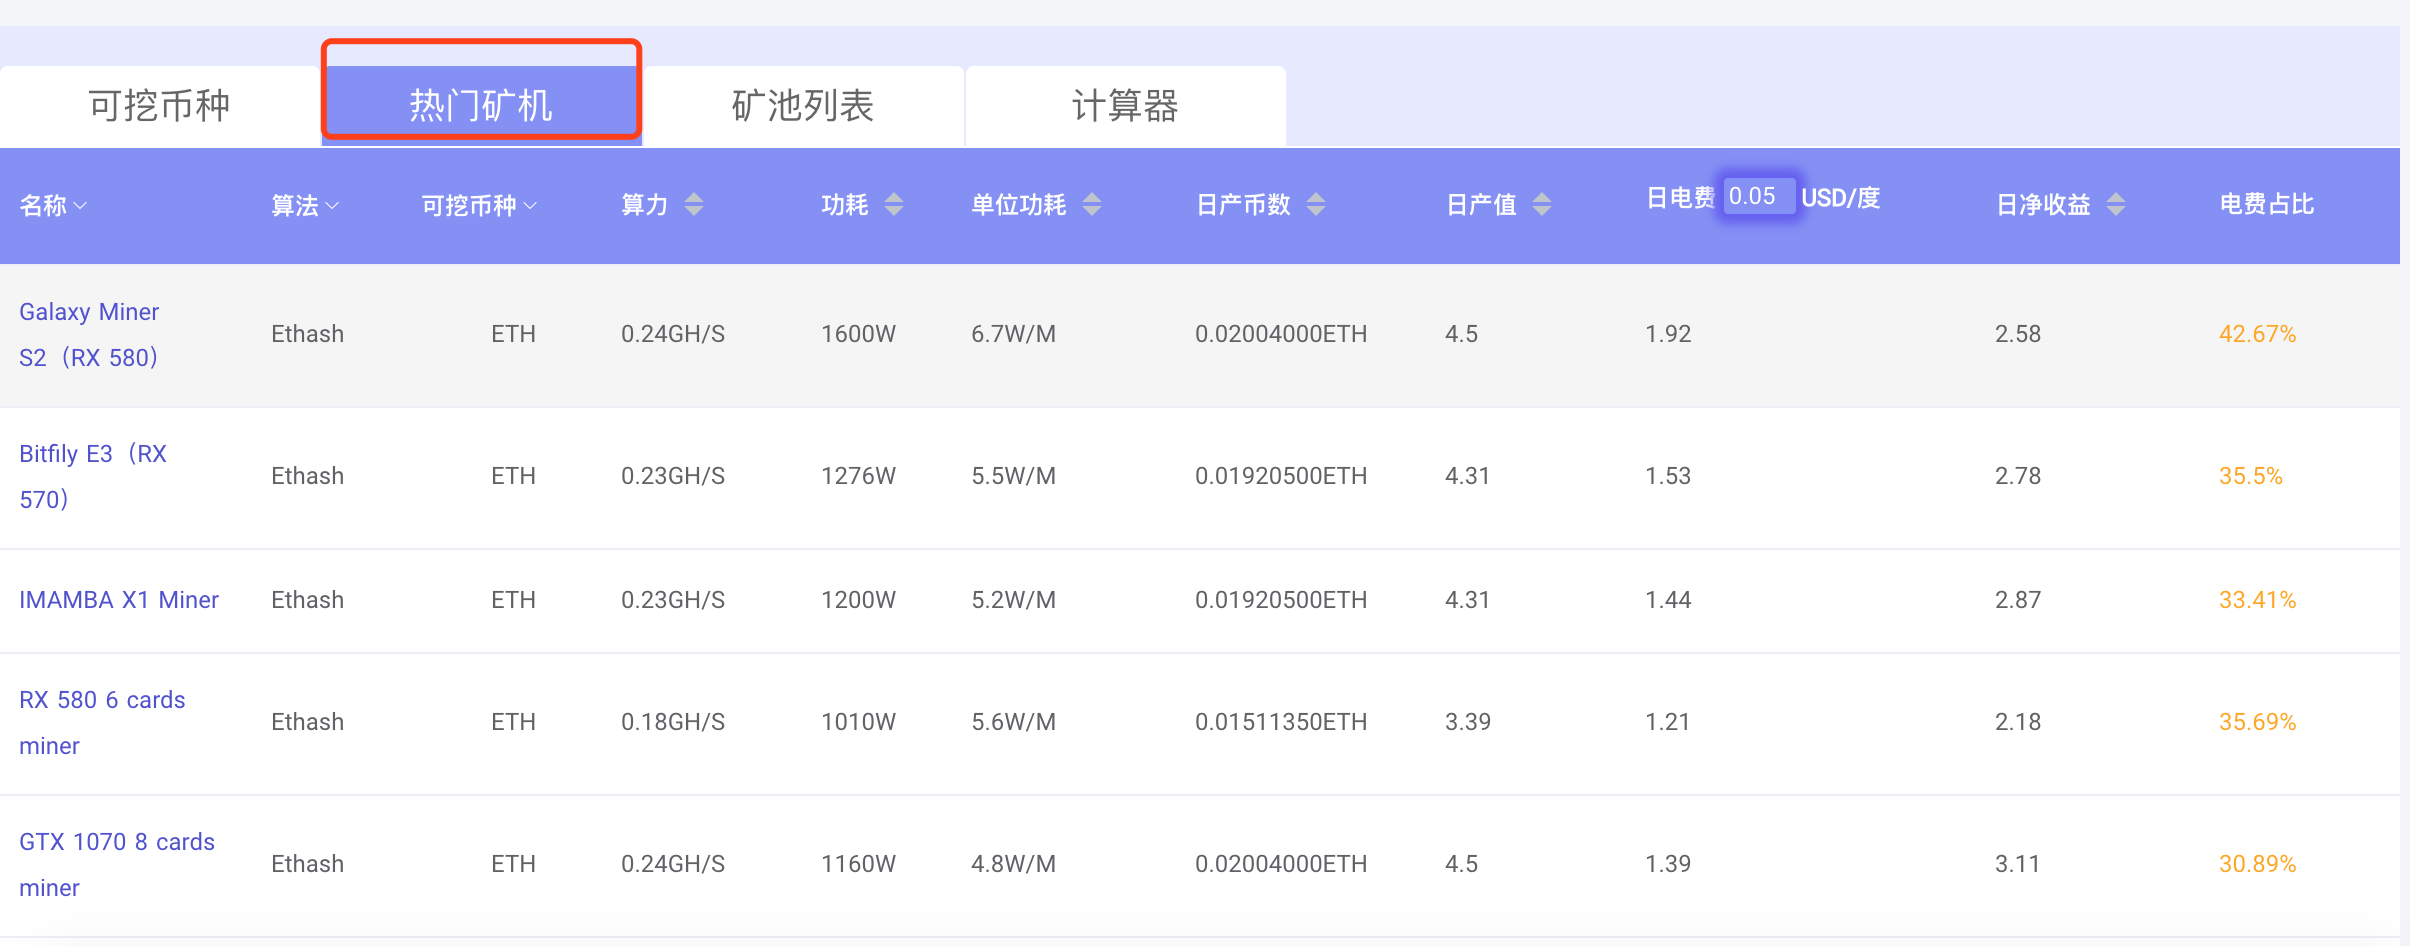Viewport: 2410px width, 946px height.
Task: Click the 1276W power value
Action: point(858,476)
